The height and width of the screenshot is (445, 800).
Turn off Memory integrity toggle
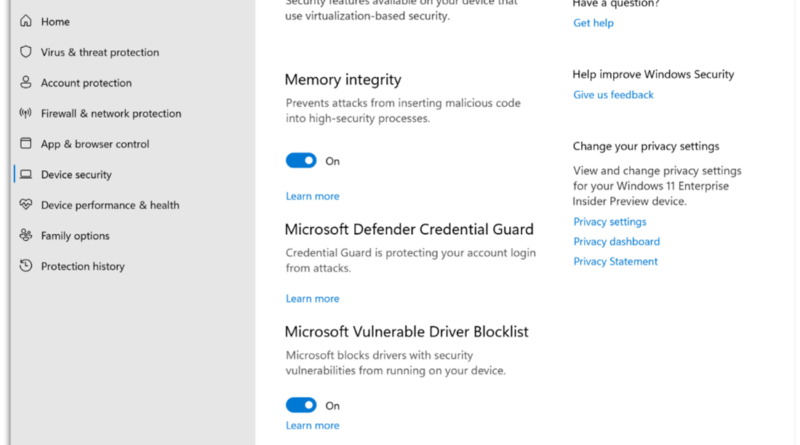click(301, 161)
